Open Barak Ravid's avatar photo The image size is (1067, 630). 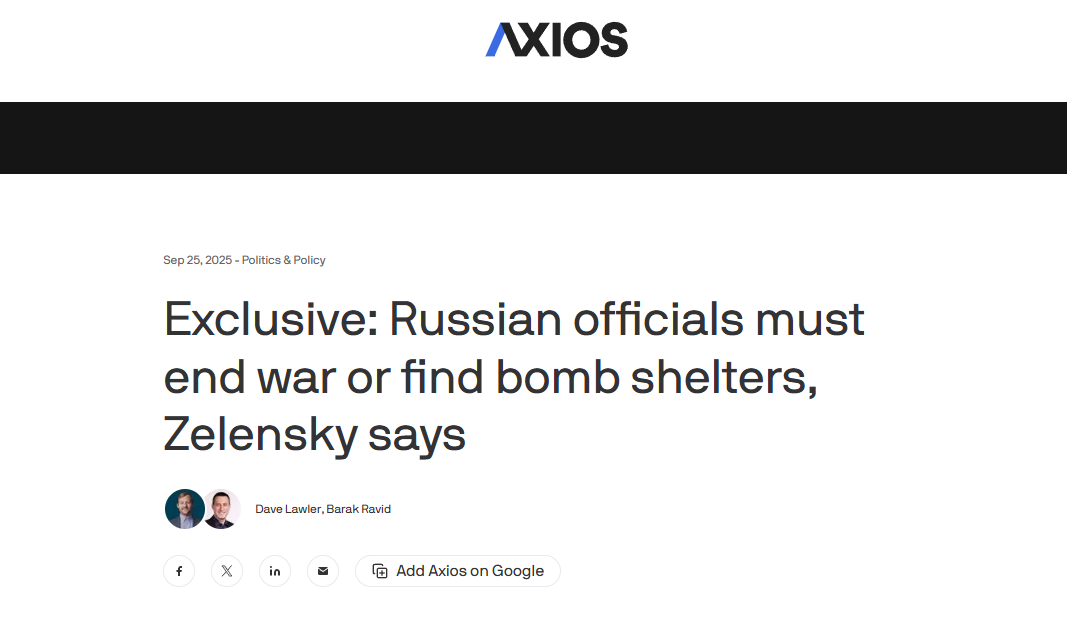(x=222, y=509)
